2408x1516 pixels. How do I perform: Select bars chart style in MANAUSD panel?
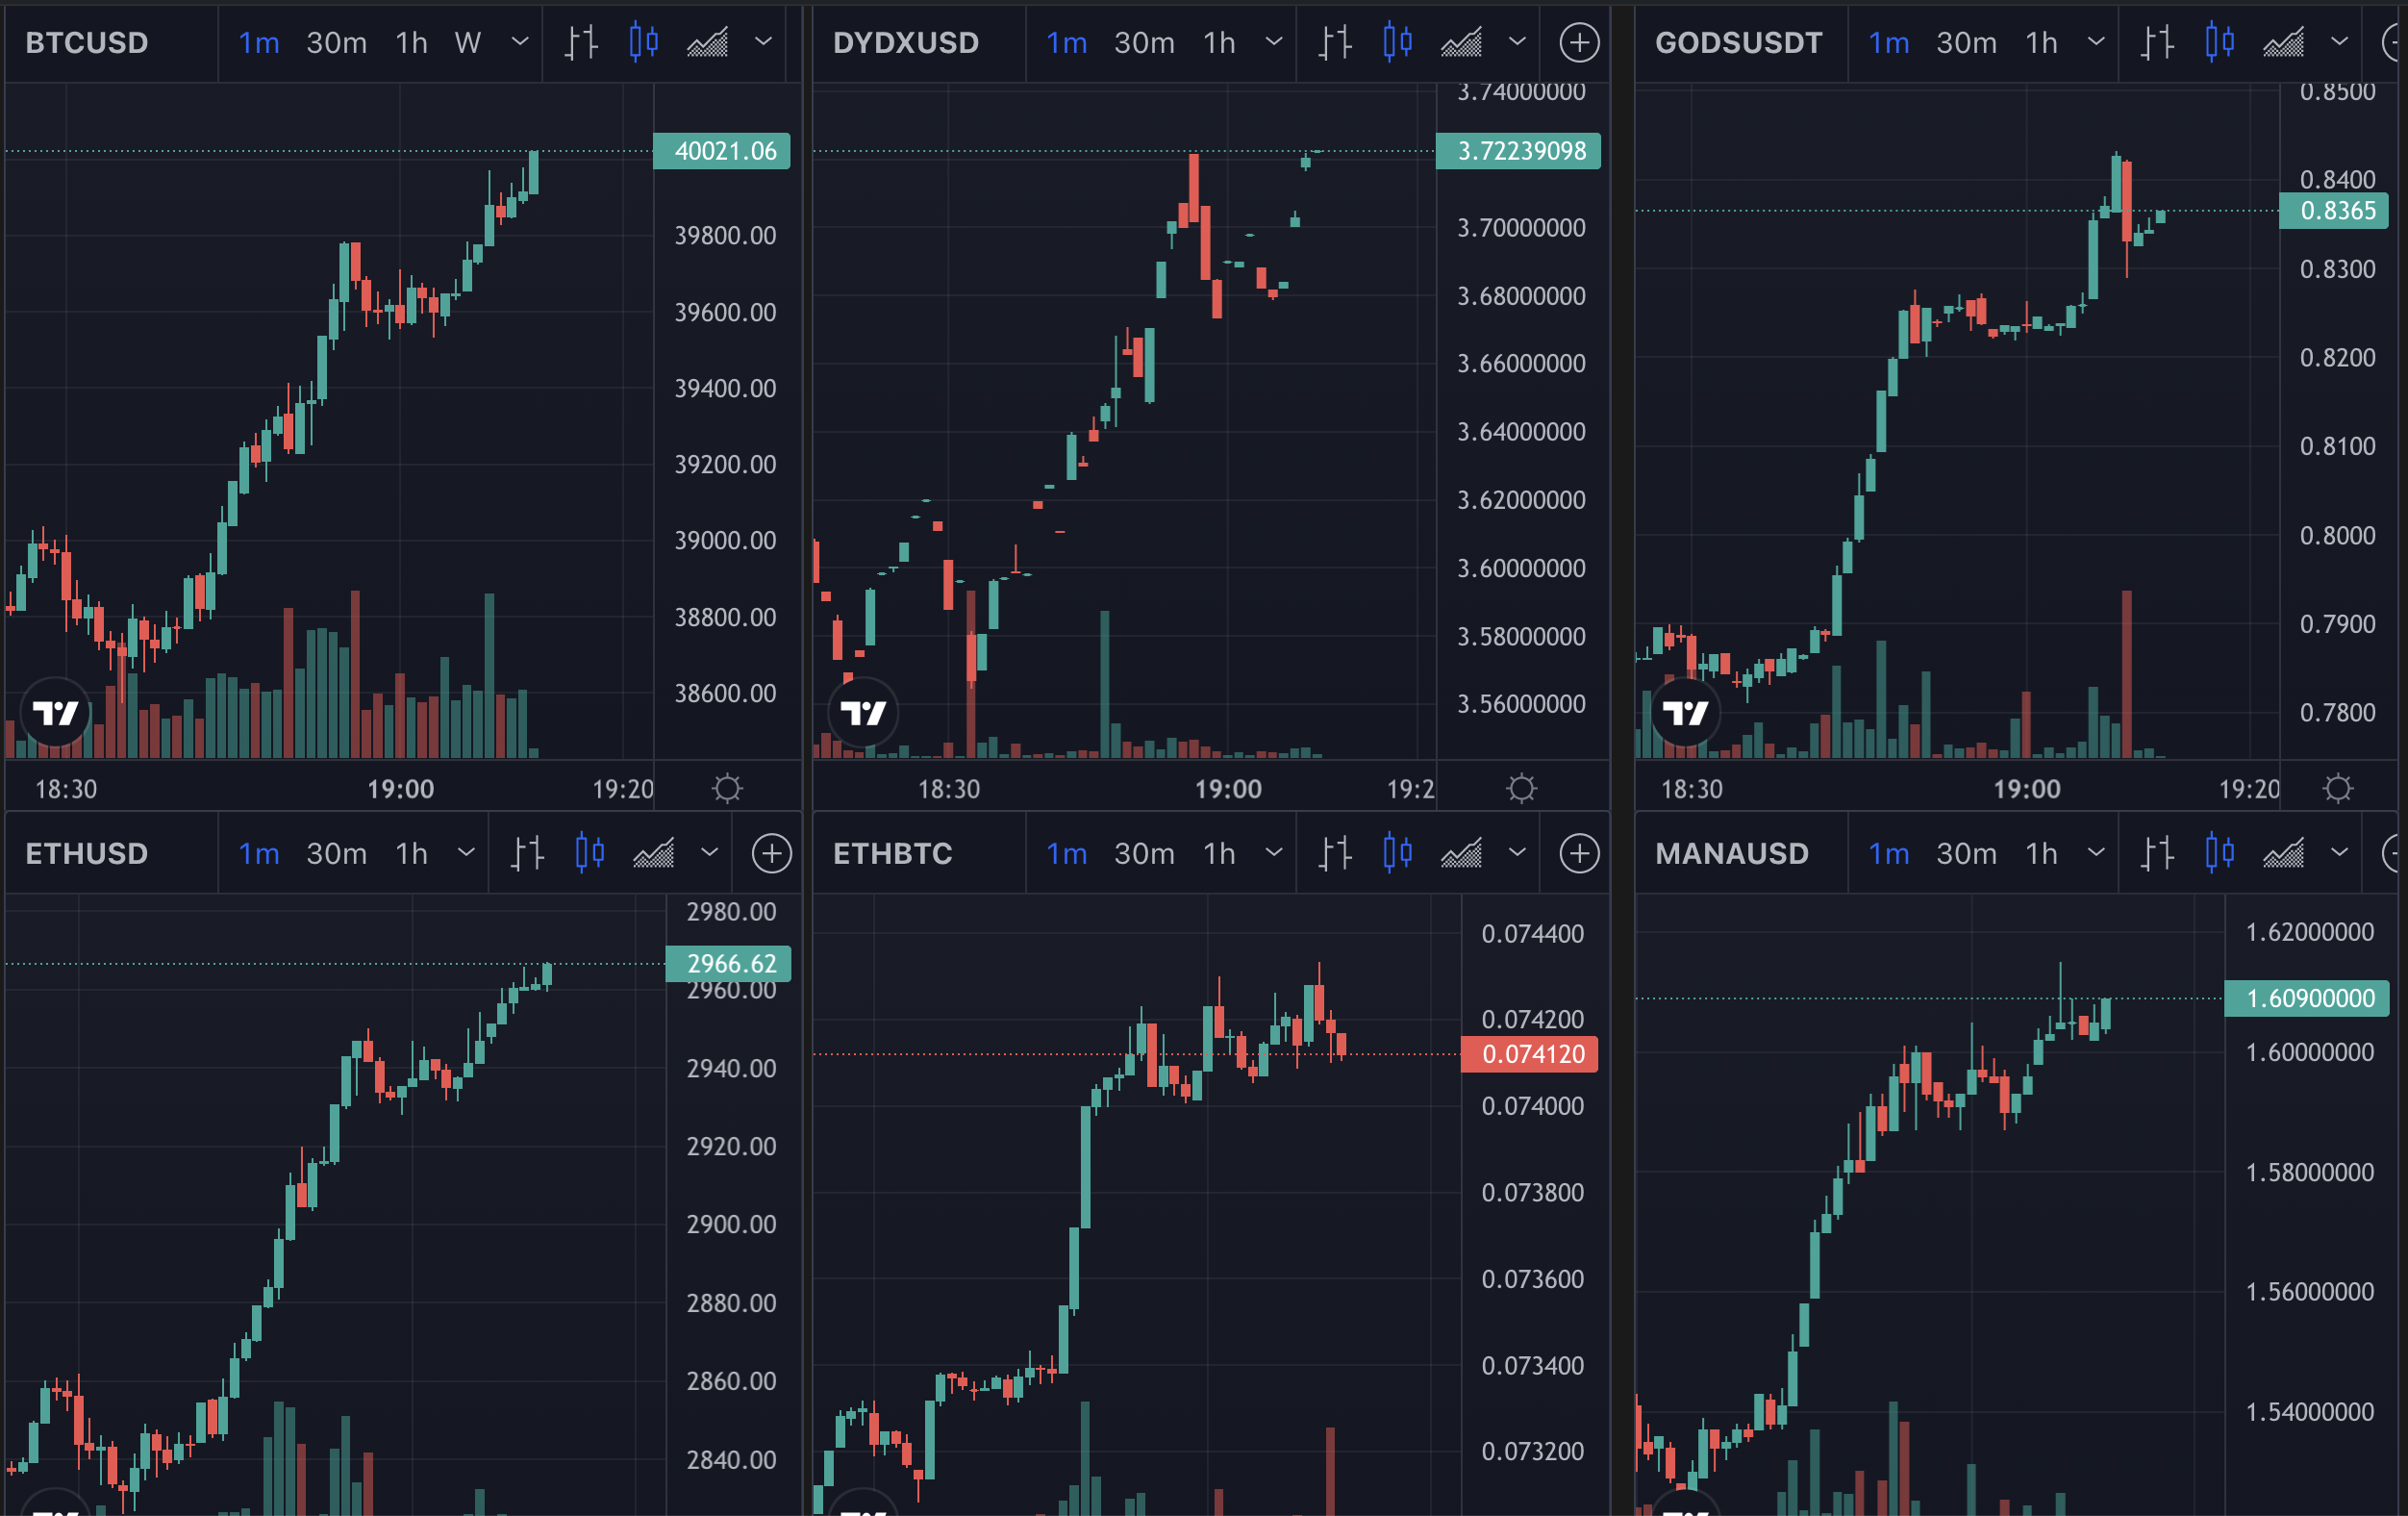pos(2157,853)
